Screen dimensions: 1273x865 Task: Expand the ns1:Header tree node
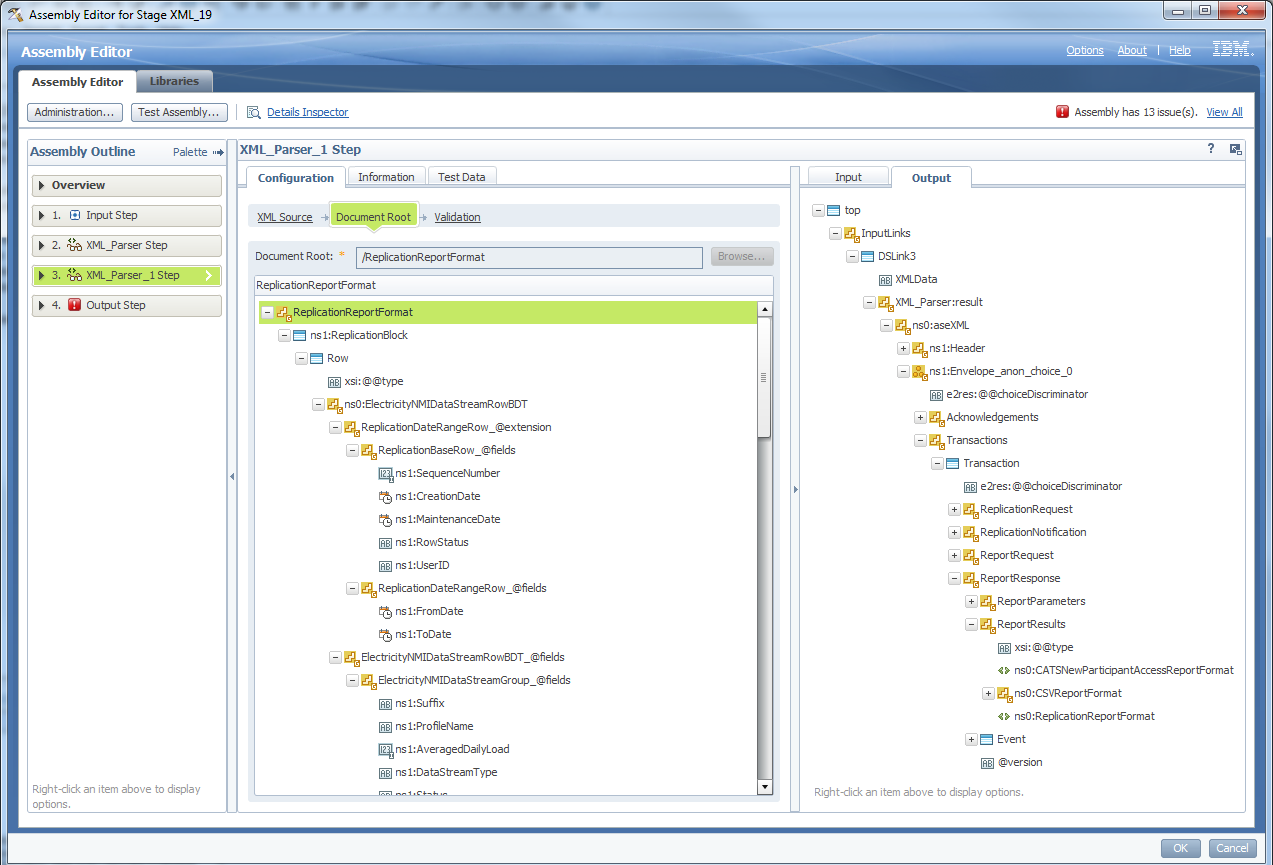(x=903, y=348)
